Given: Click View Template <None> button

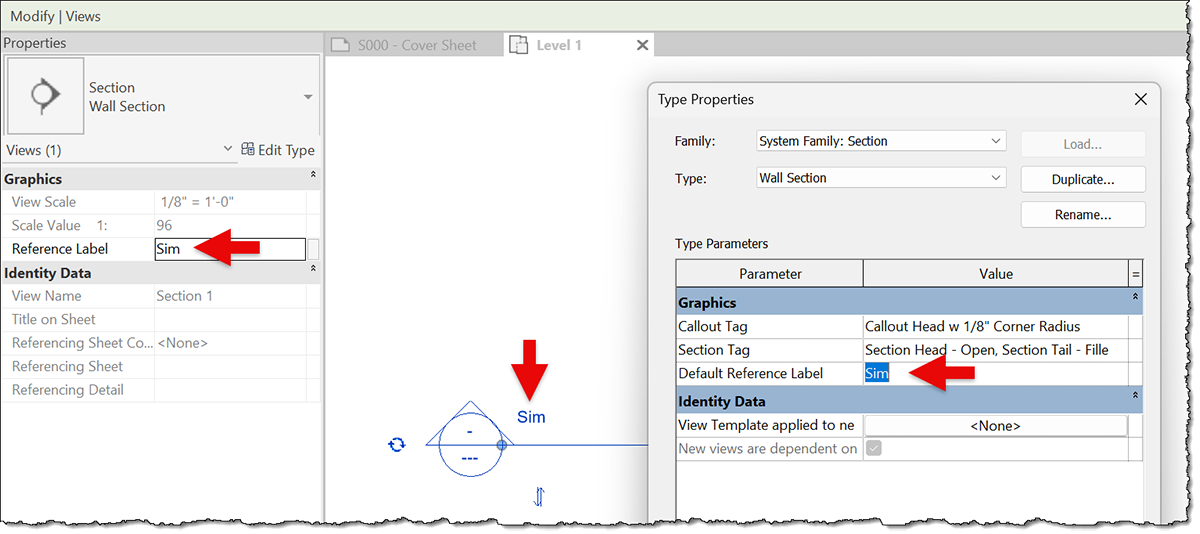Looking at the screenshot, I should point(996,425).
